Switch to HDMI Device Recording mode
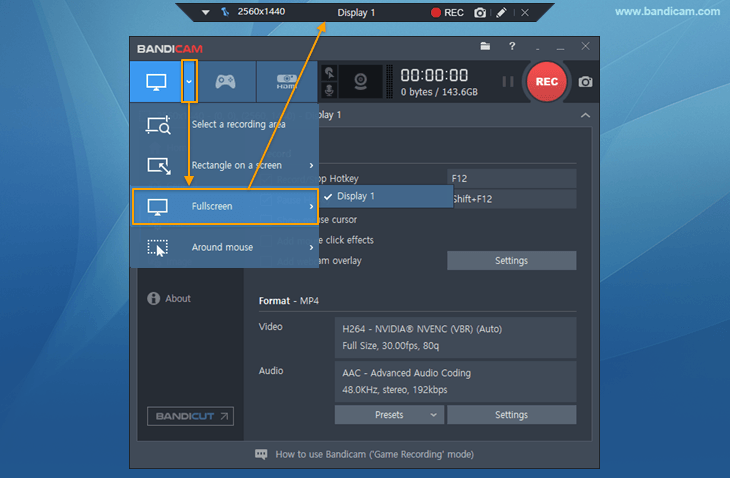730x478 pixels. (x=286, y=82)
